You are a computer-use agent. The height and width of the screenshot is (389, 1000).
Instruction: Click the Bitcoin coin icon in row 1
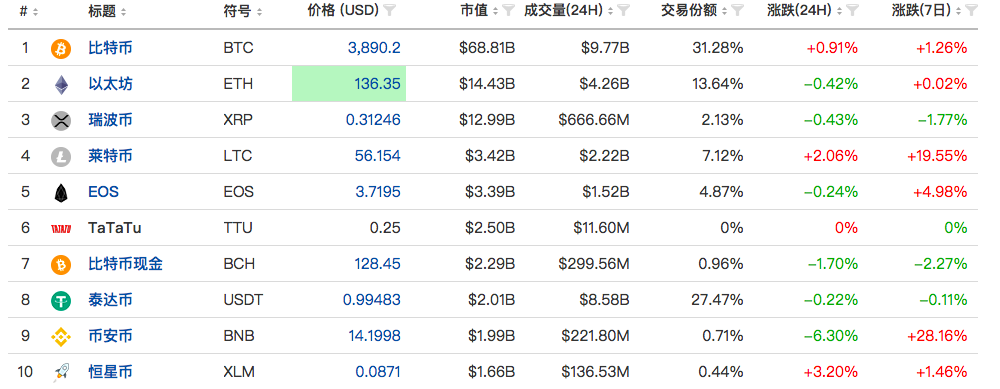61,48
